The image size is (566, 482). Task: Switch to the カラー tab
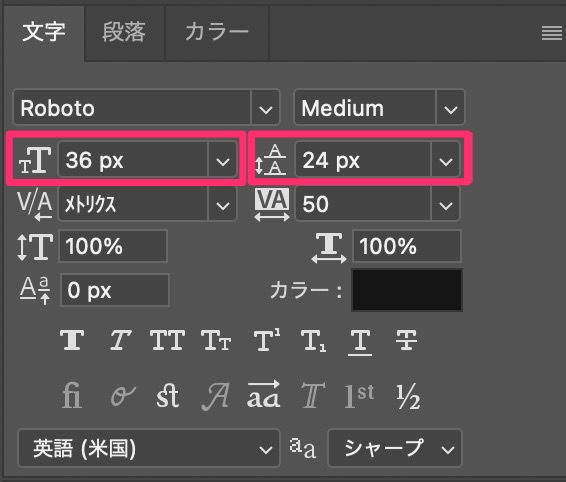pyautogui.click(x=217, y=32)
